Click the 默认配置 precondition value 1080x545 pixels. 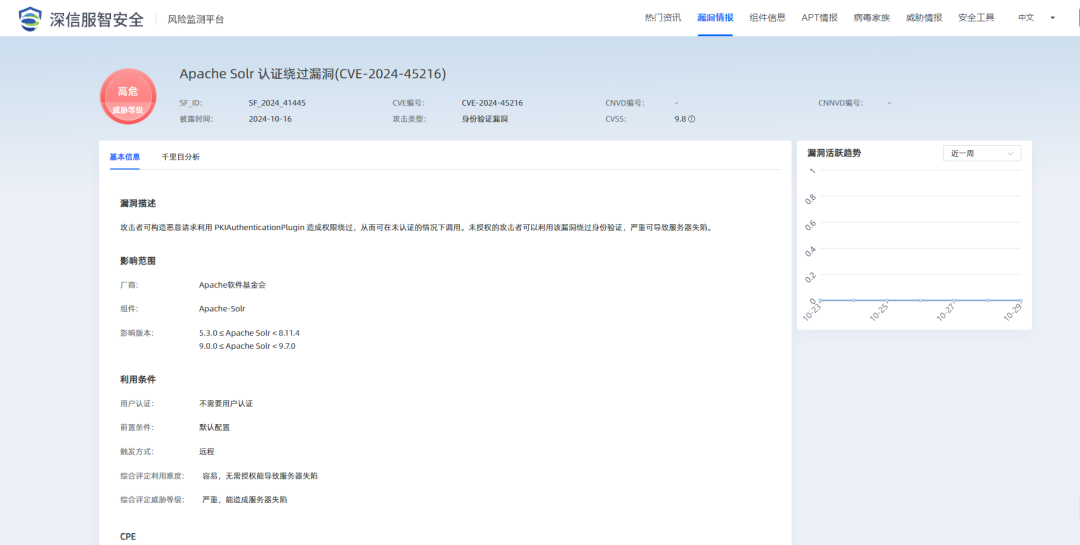click(x=214, y=427)
